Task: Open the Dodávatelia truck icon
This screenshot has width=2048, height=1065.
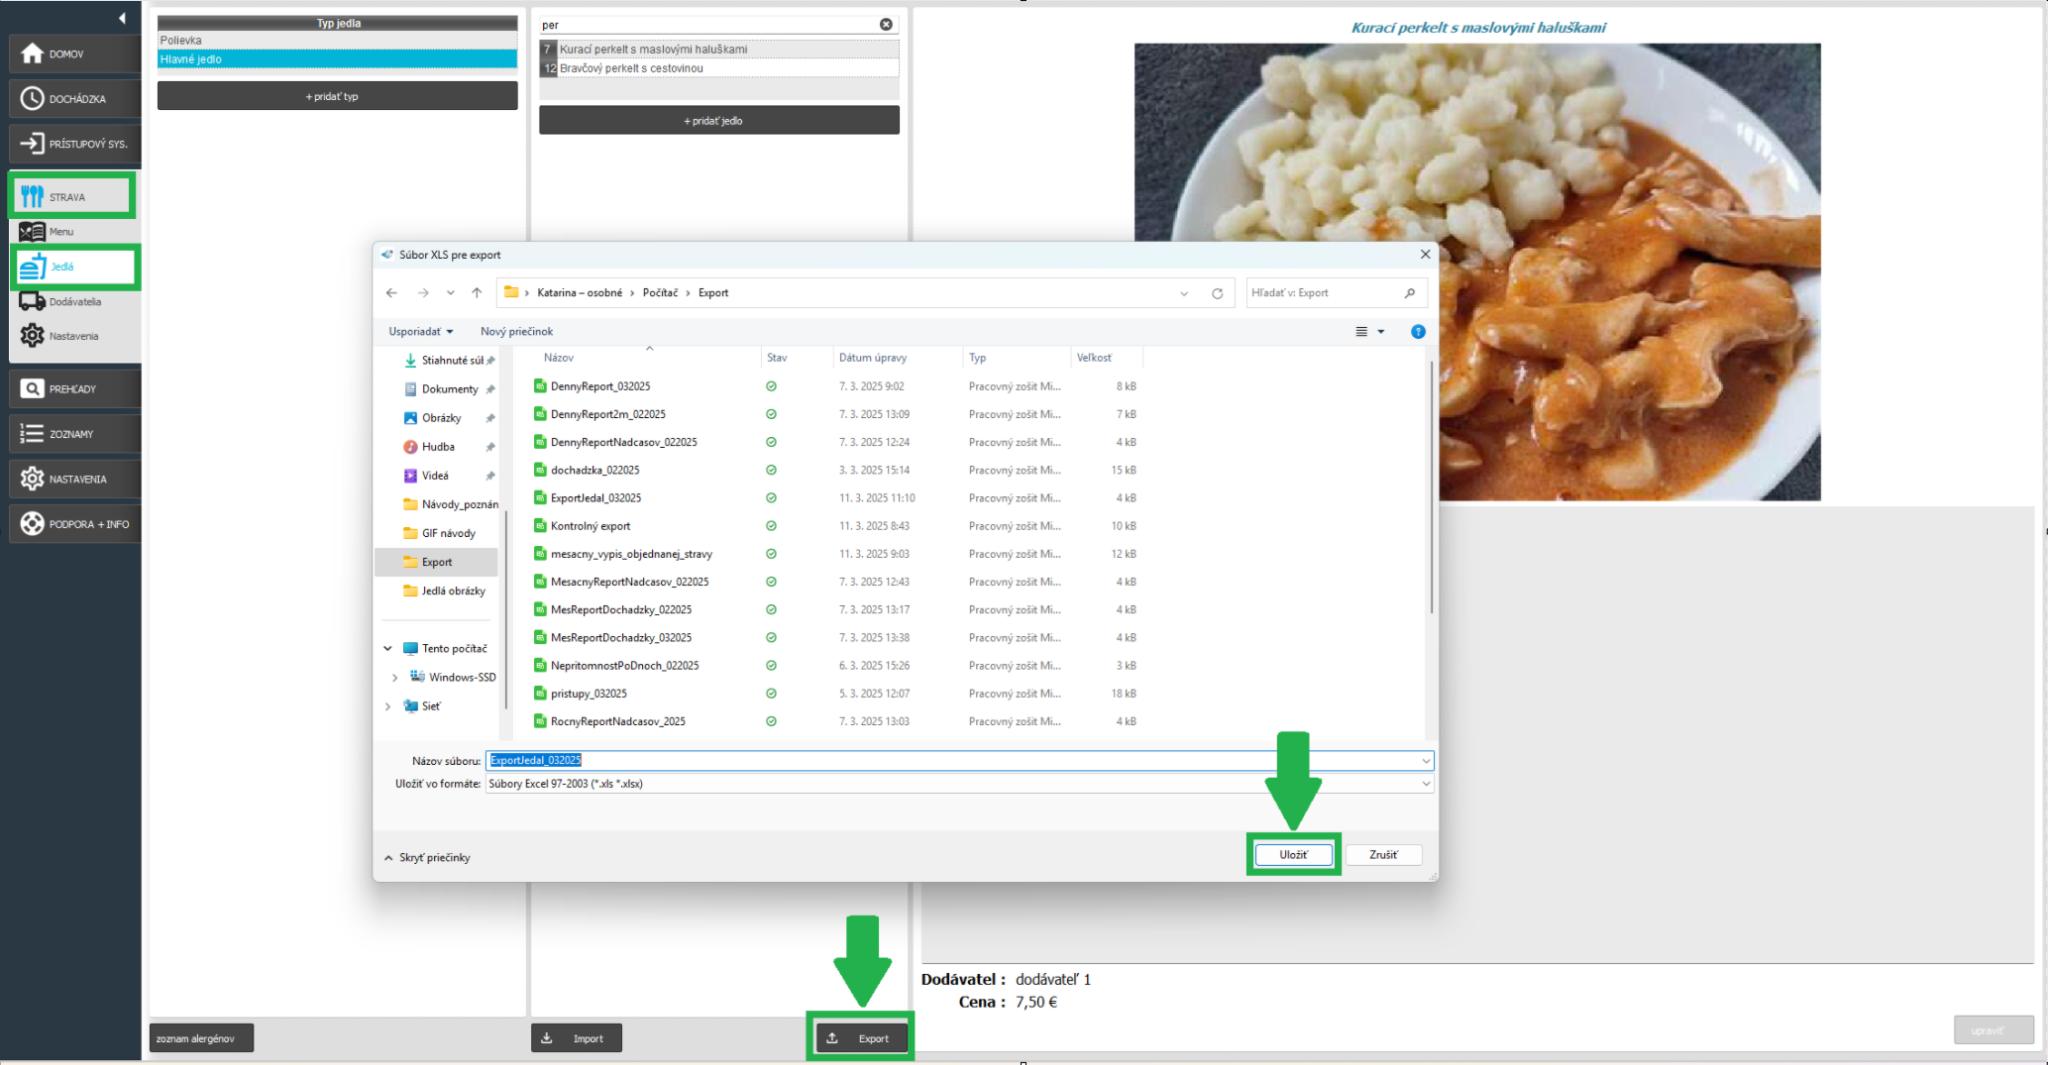Action: 32,301
